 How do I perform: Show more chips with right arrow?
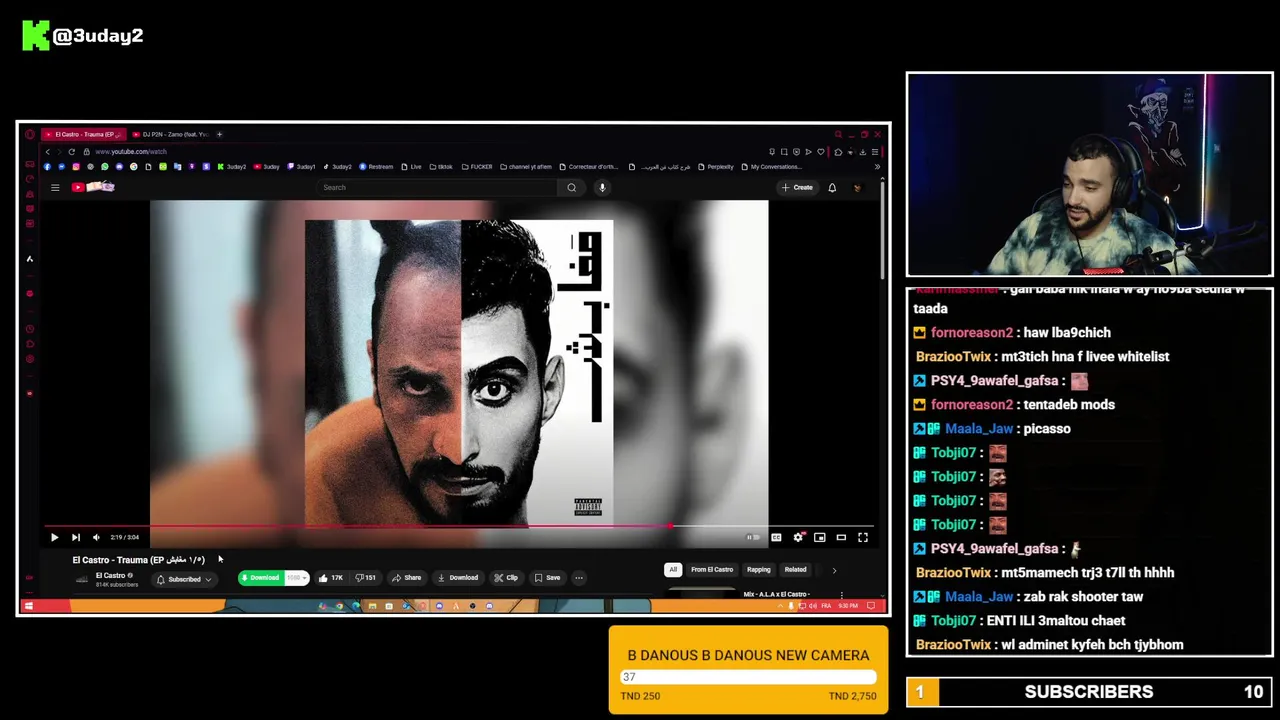pyautogui.click(x=834, y=570)
